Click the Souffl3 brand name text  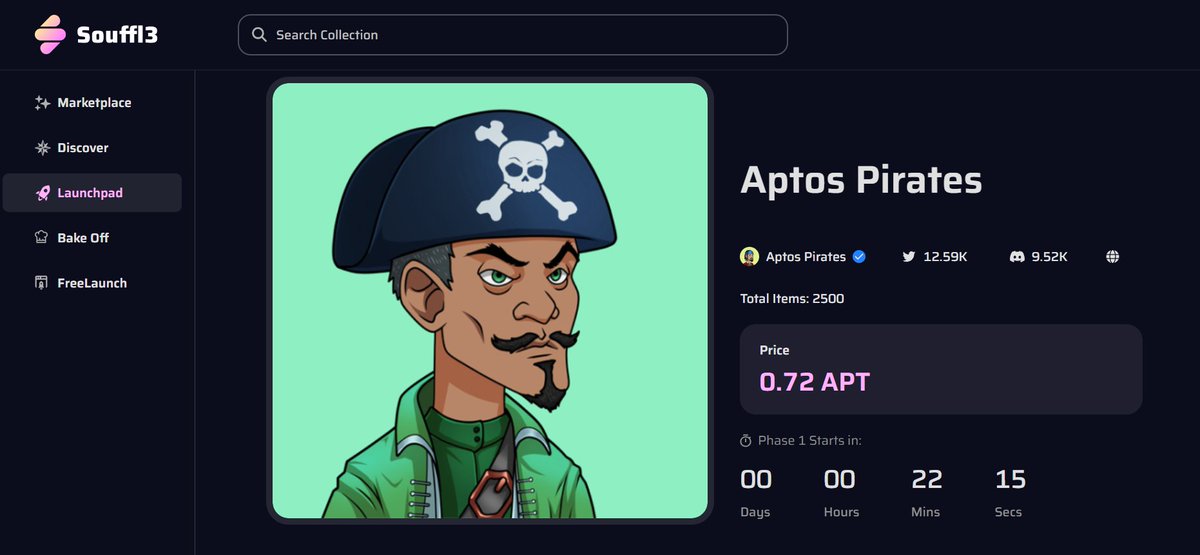point(117,35)
